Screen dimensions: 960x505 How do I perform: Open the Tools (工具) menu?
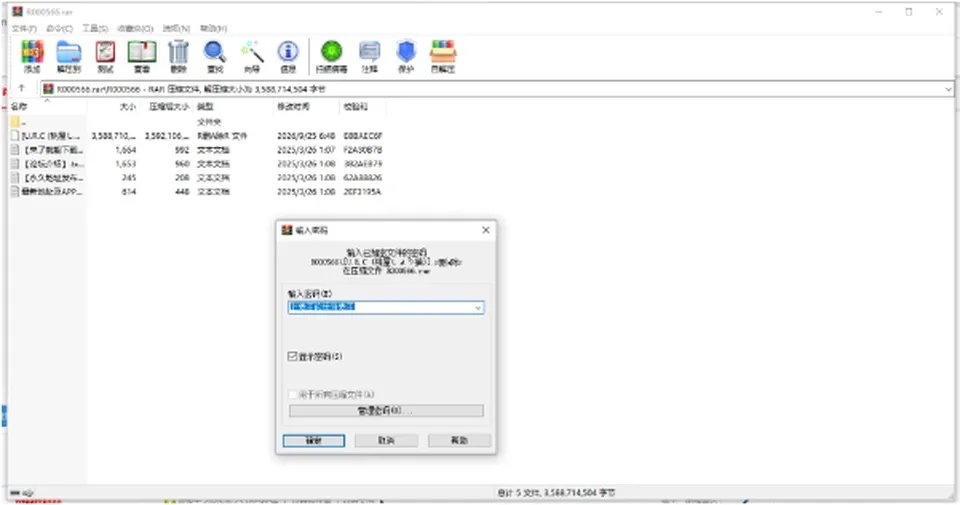tap(95, 28)
